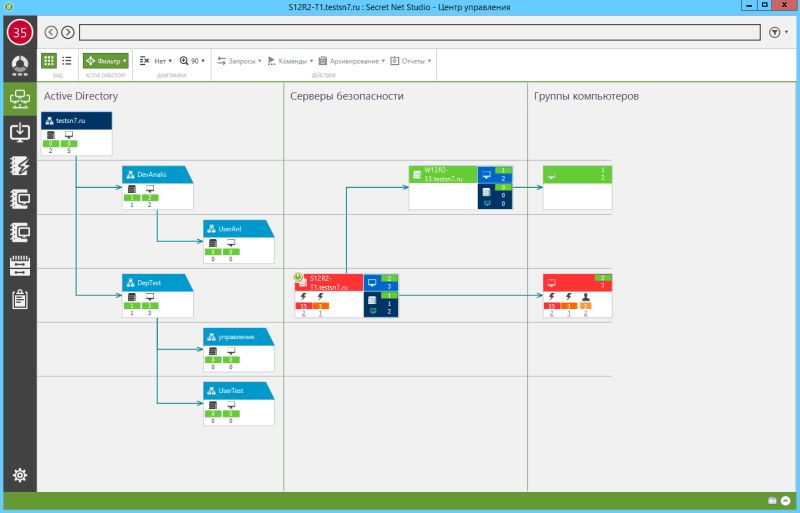Switch to list view
800x513 pixels.
pyautogui.click(x=67, y=61)
